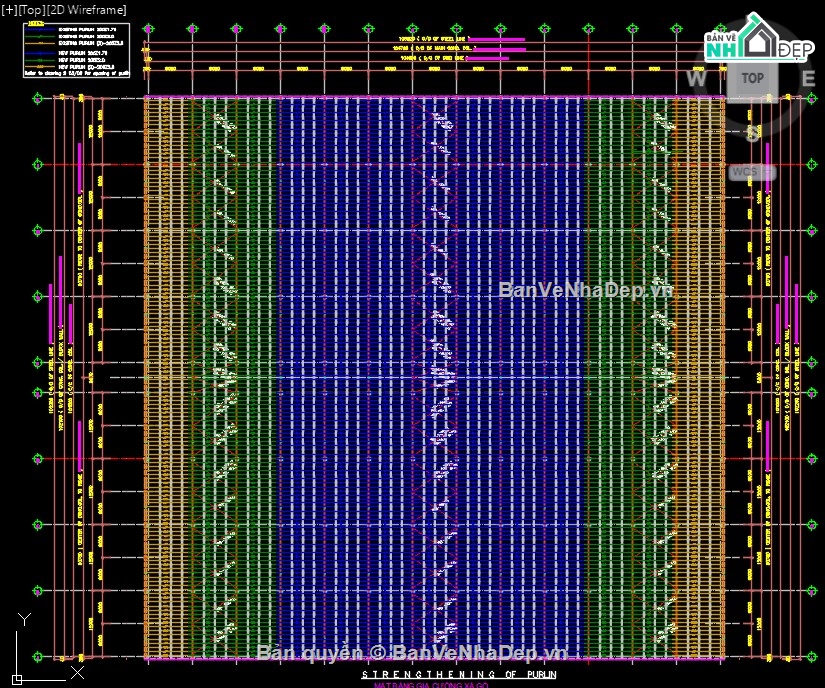Click the S compass direction on ViewCube
The image size is (825, 688).
click(x=753, y=133)
